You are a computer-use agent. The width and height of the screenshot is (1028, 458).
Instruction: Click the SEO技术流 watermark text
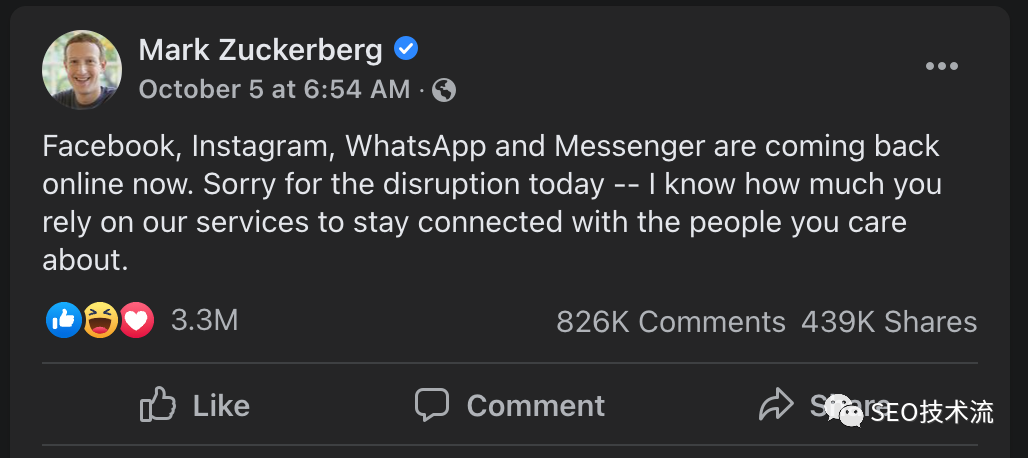[932, 412]
